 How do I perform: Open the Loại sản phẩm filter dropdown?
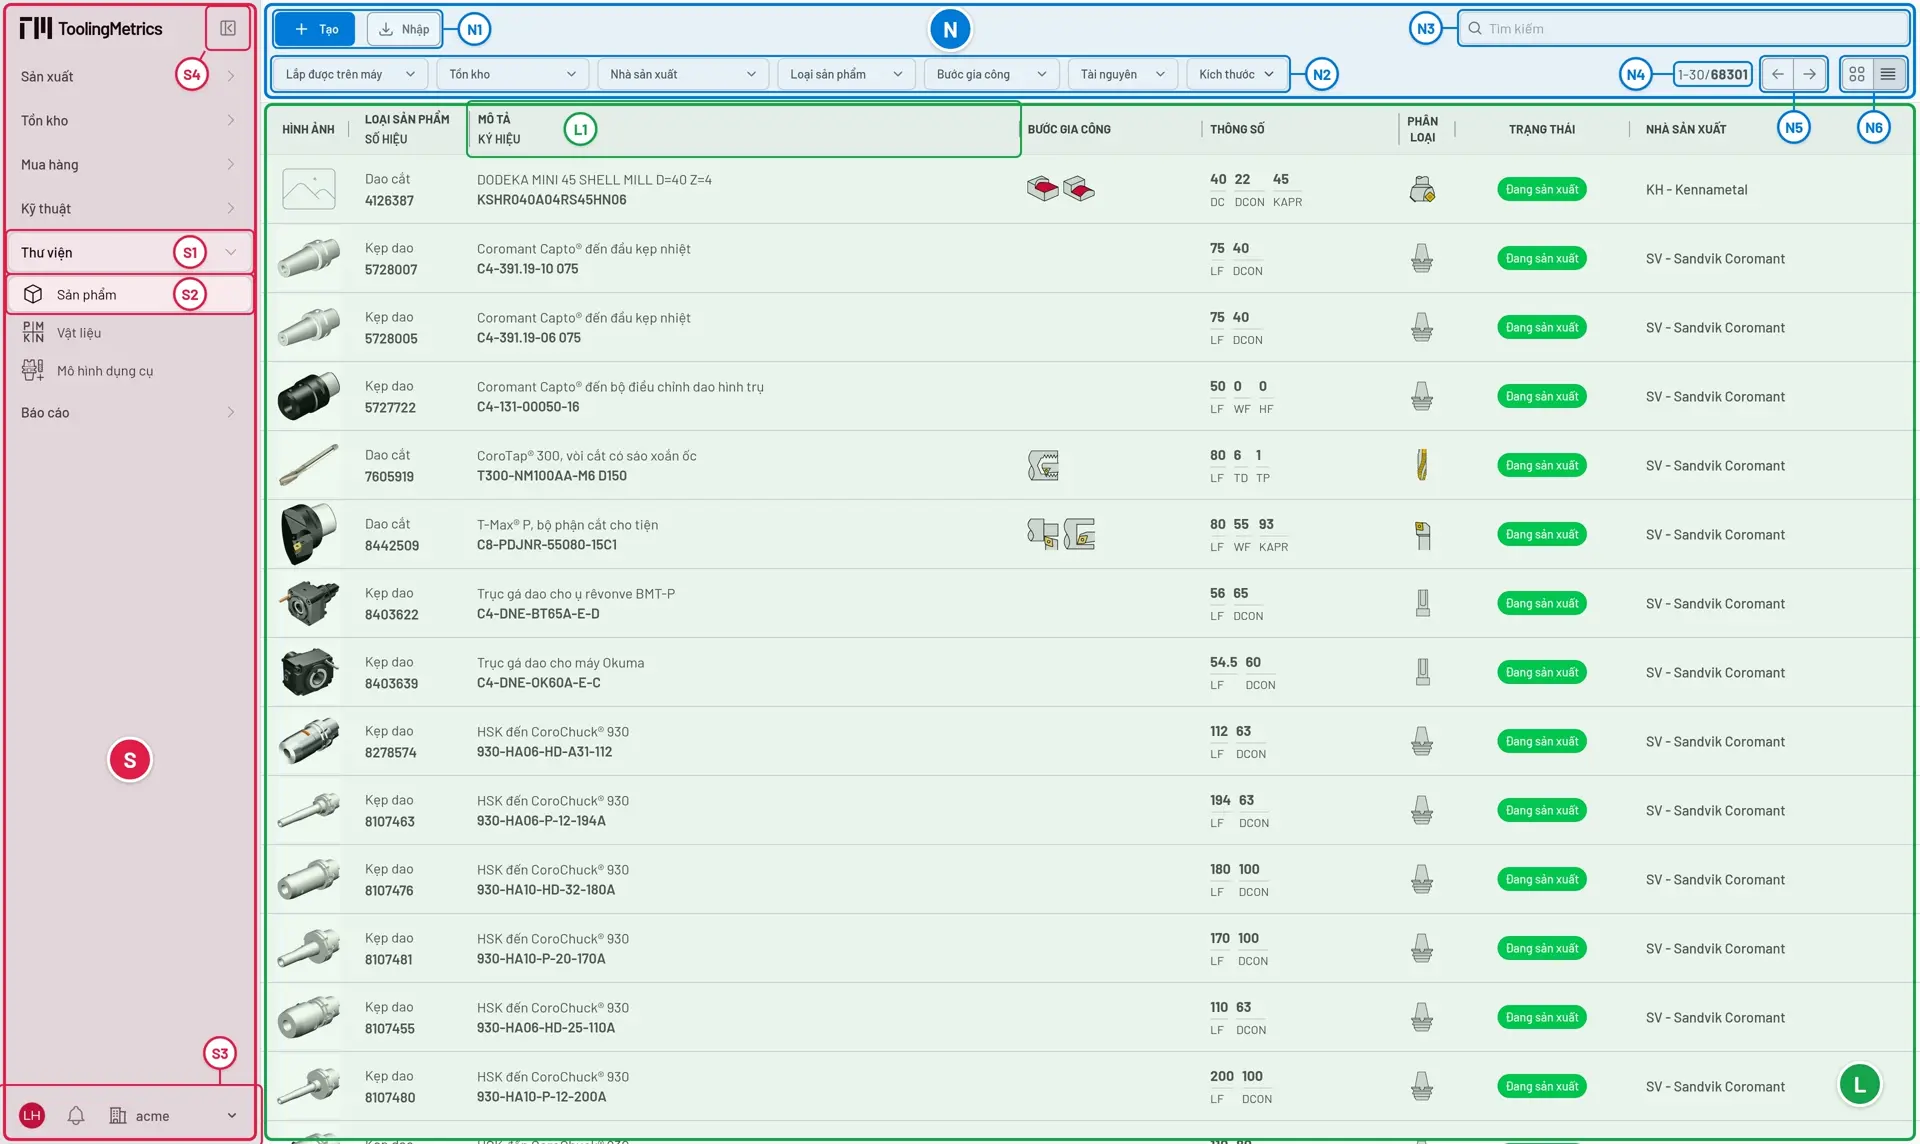tap(846, 74)
